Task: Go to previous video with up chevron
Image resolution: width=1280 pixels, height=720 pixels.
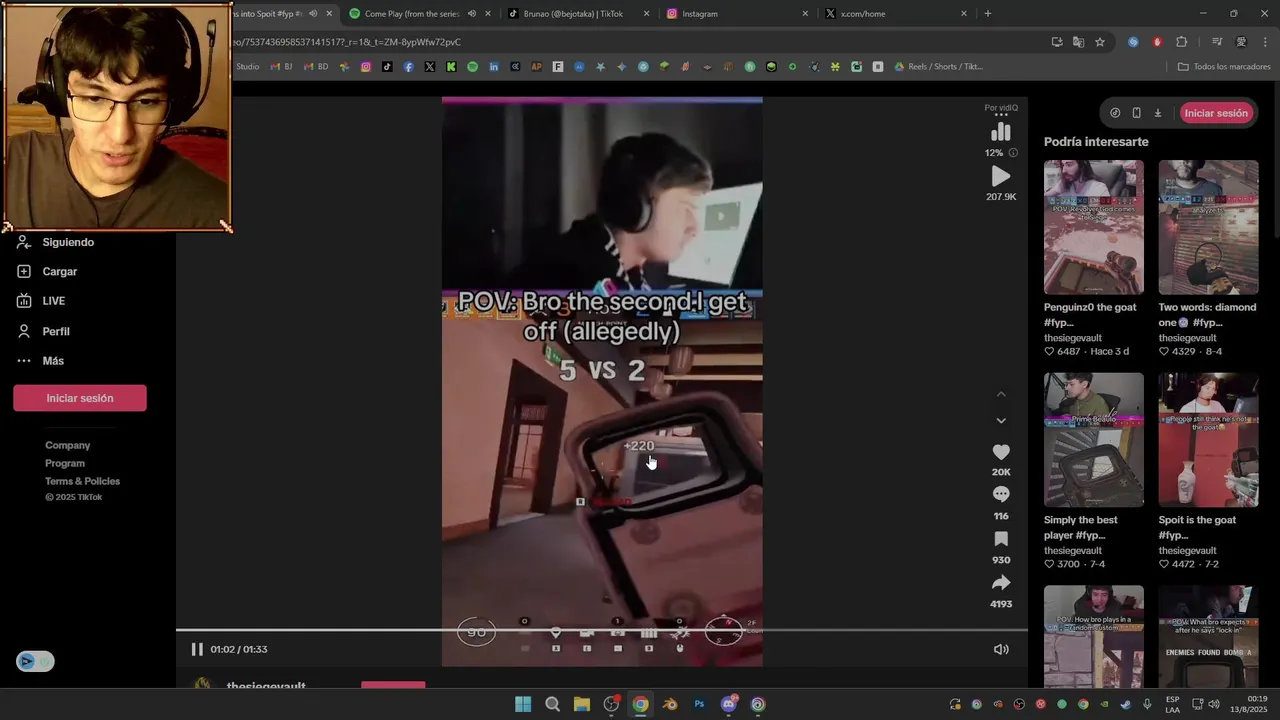Action: tap(1000, 394)
